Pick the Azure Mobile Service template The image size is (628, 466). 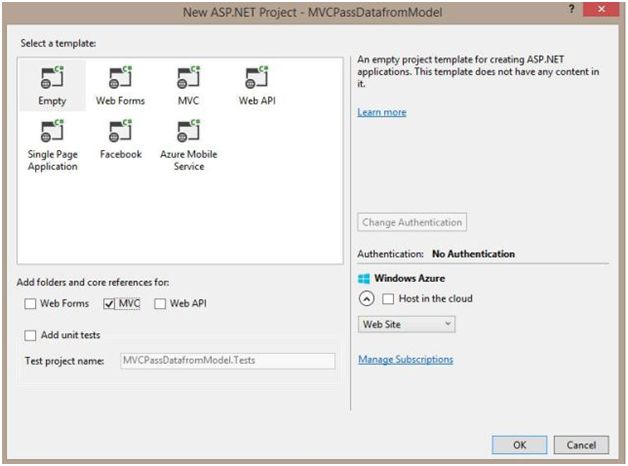coord(189,131)
